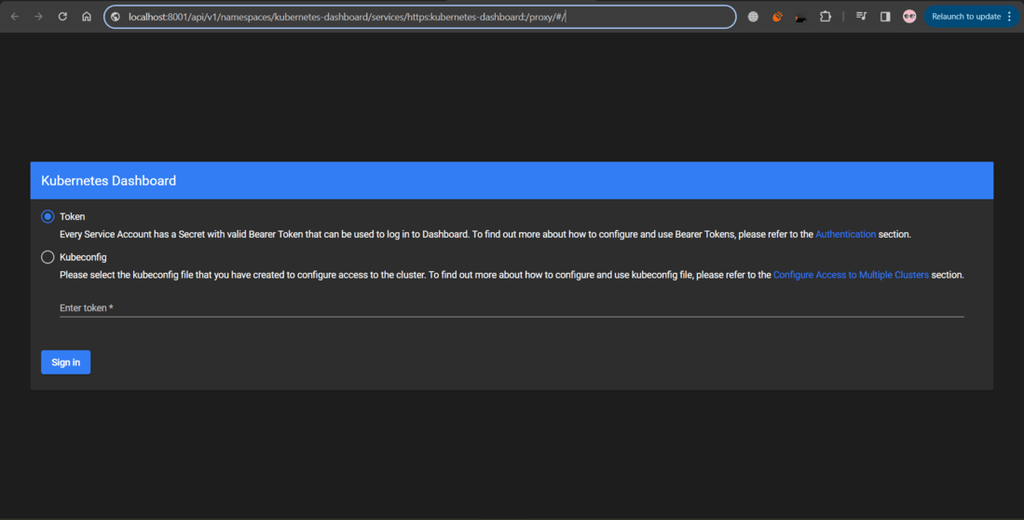Reload the Kubernetes Dashboard page
Screen dimensions: 1024x520
tap(63, 16)
